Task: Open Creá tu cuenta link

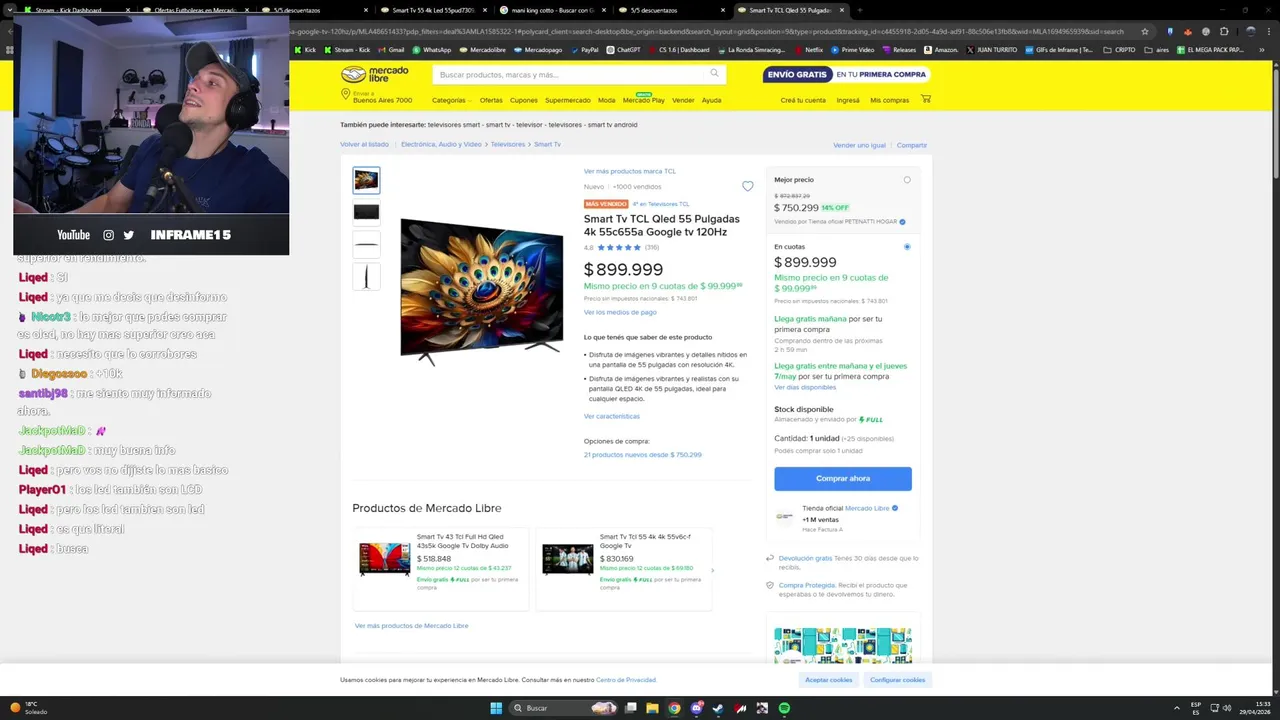Action: click(x=803, y=100)
